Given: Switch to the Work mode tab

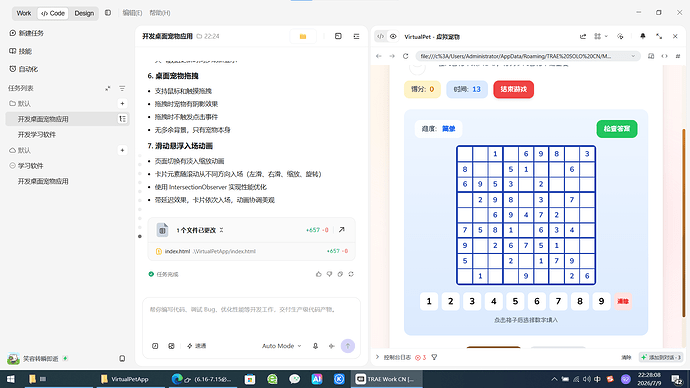Looking at the screenshot, I should (x=24, y=13).
